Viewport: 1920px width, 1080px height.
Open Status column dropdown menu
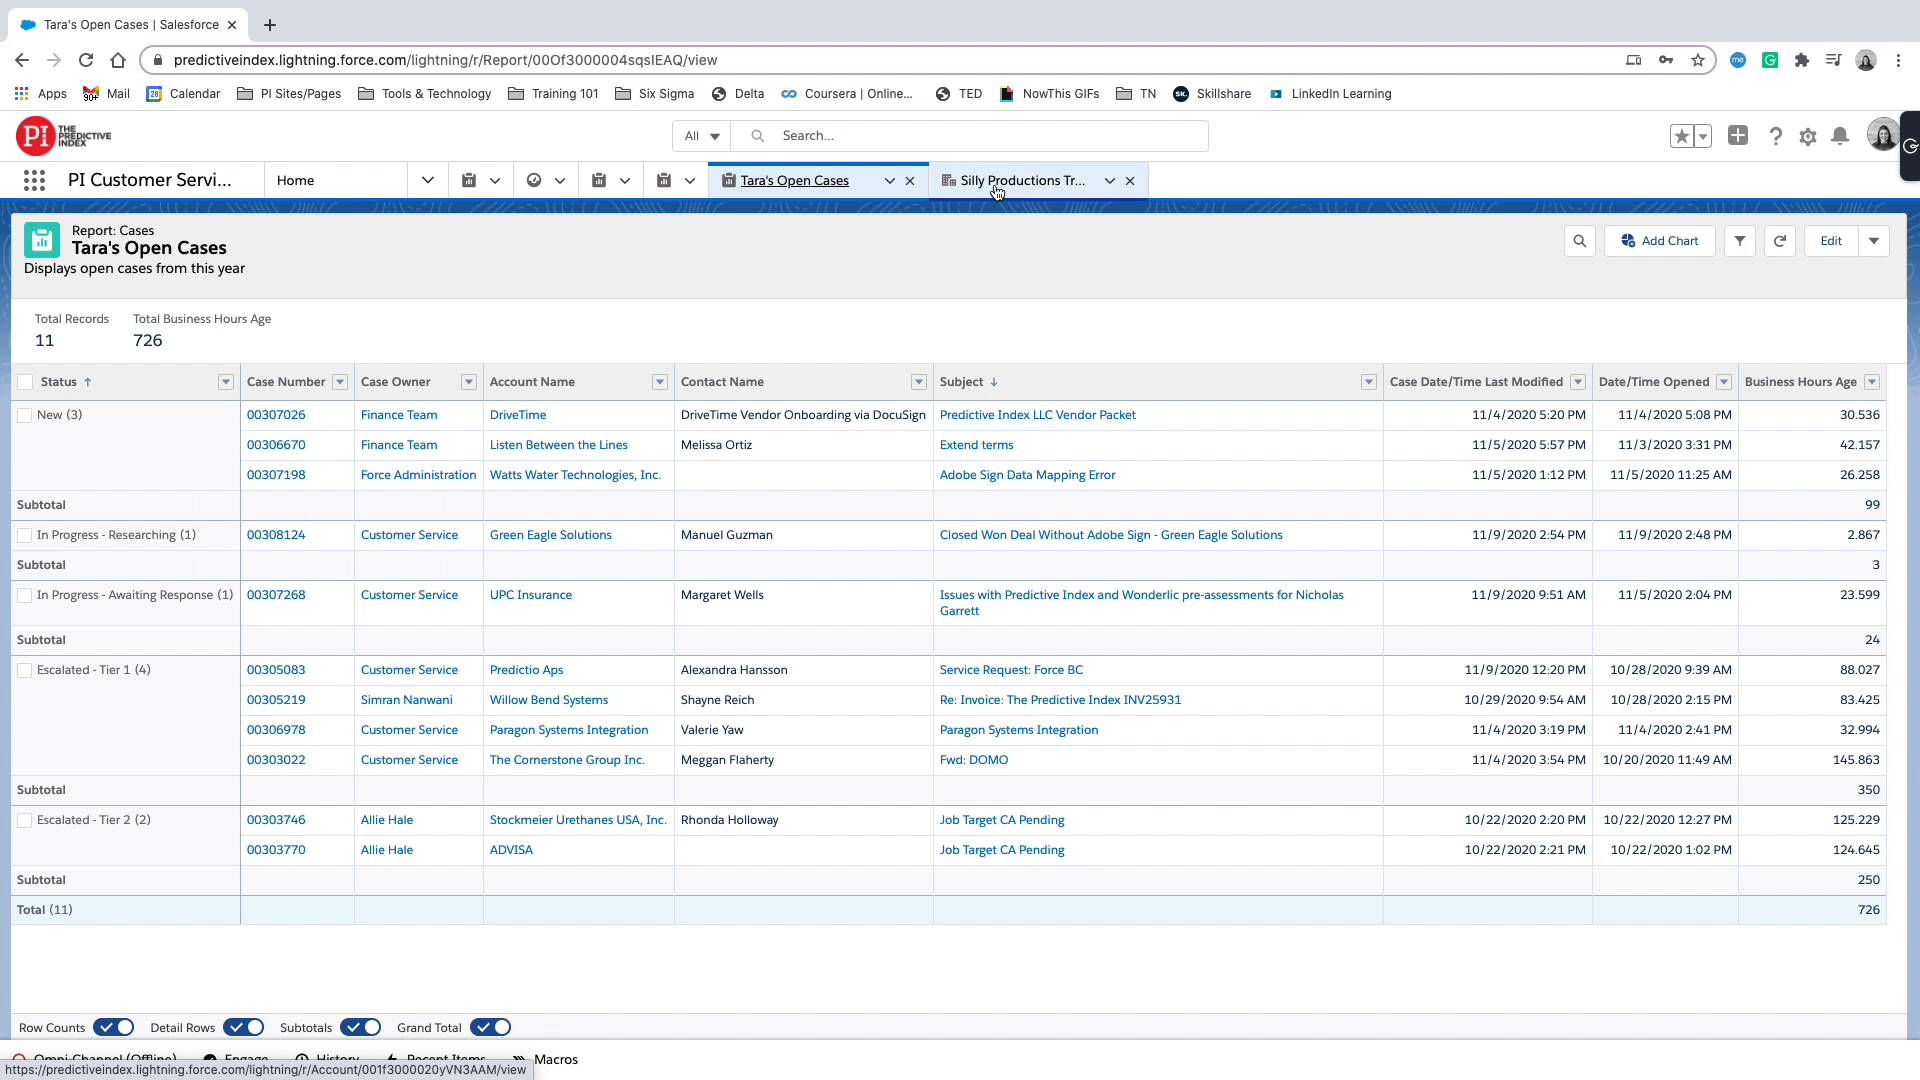tap(226, 382)
